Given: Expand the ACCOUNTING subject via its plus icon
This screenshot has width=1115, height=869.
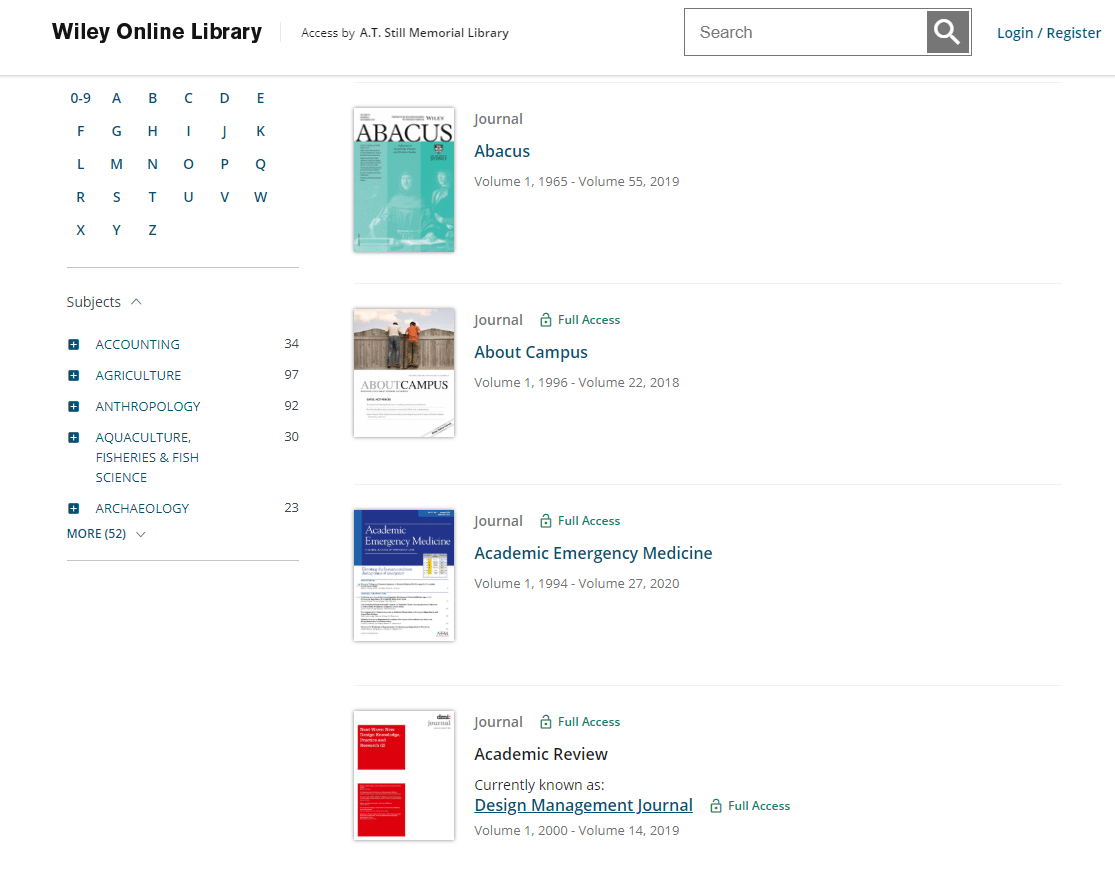Looking at the screenshot, I should point(73,343).
